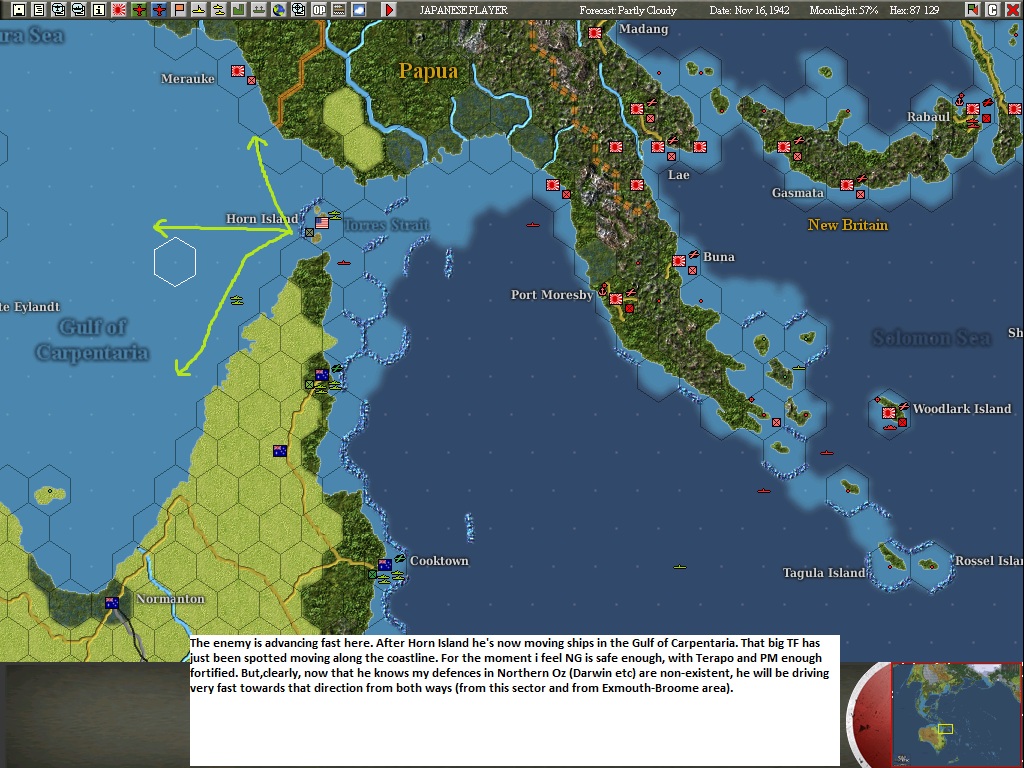
Task: Click the OP toolbar button
Action: point(319,10)
